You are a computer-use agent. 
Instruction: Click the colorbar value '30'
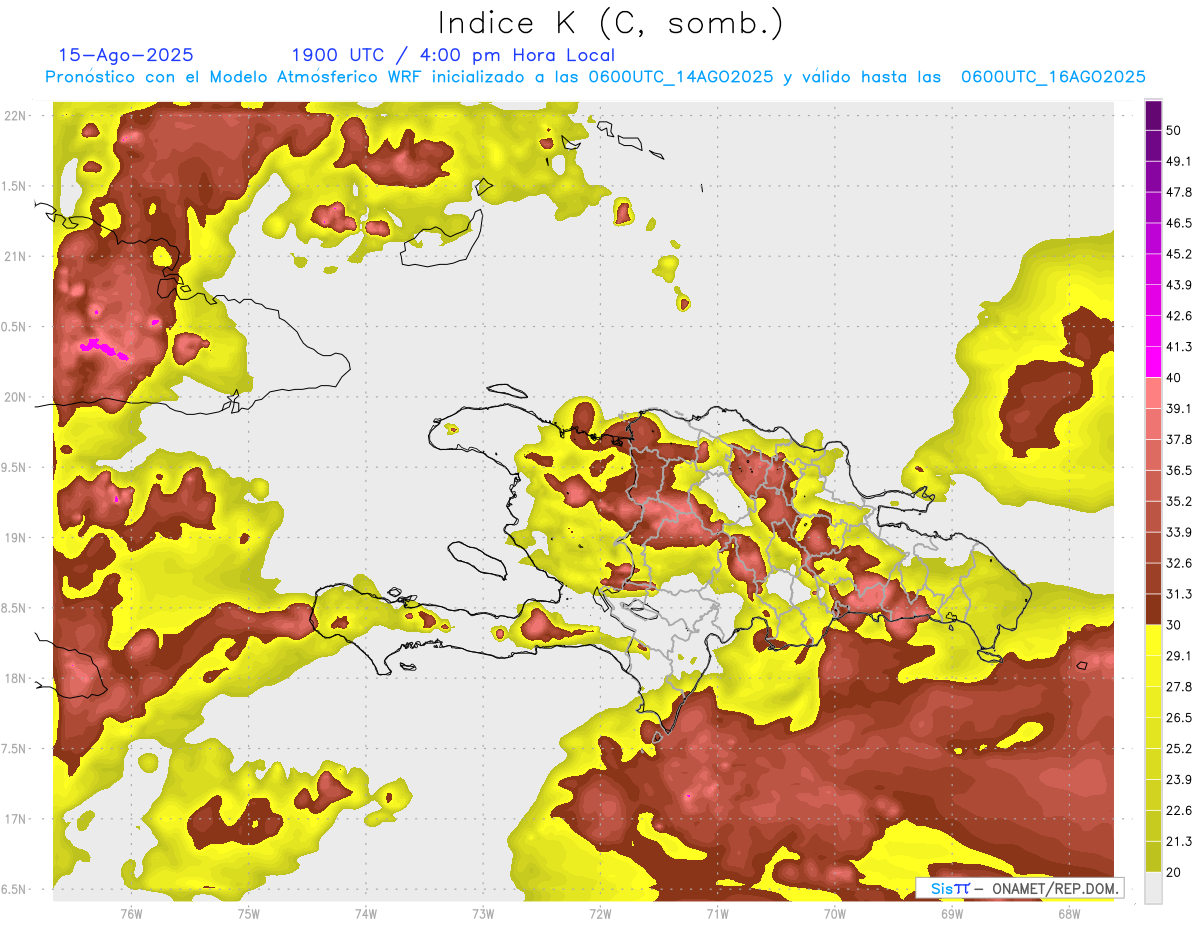[x=1174, y=625]
